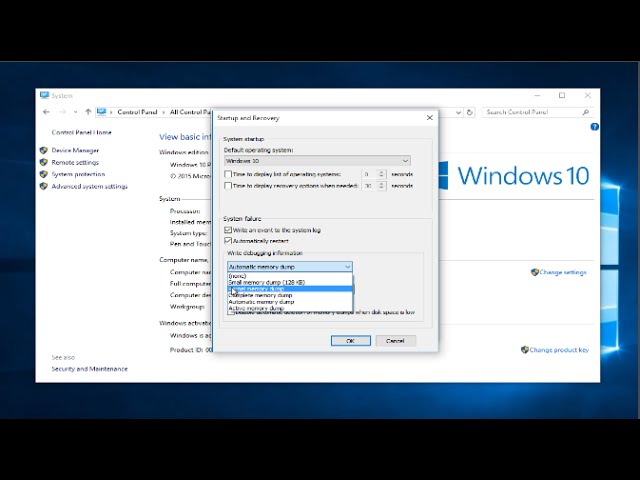Select (none) in debugging dropdown list
This screenshot has height=480, width=640.
click(x=290, y=276)
